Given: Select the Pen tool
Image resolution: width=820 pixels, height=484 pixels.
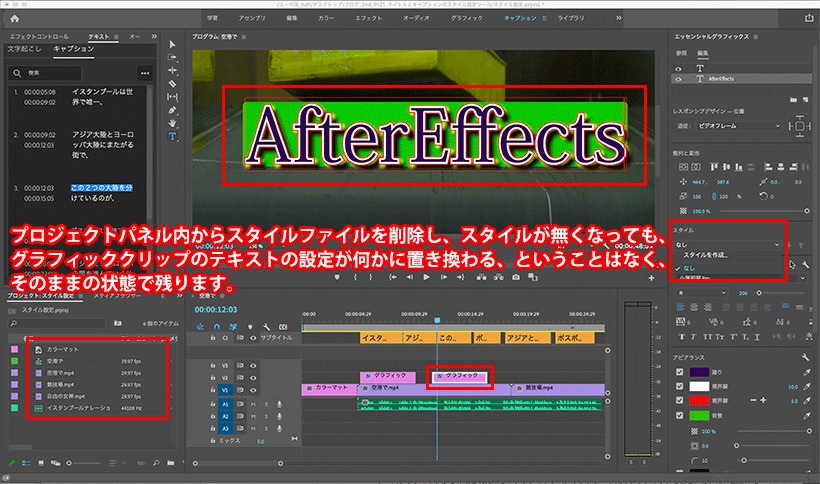Looking at the screenshot, I should [x=172, y=110].
